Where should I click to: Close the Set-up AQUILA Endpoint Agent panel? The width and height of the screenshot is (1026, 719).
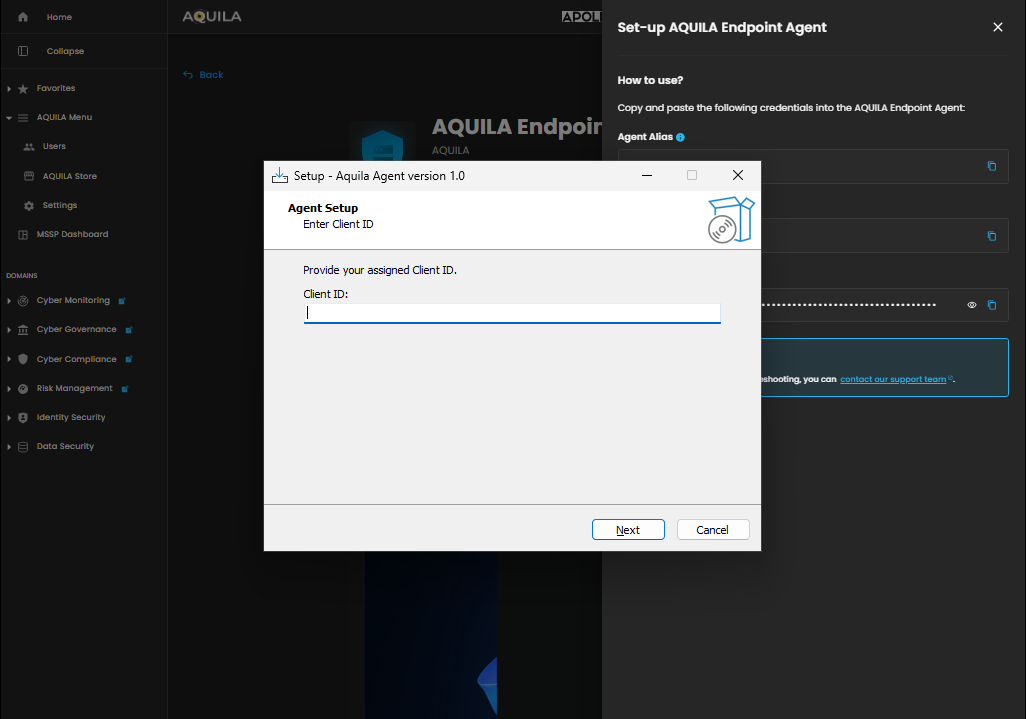(x=997, y=27)
